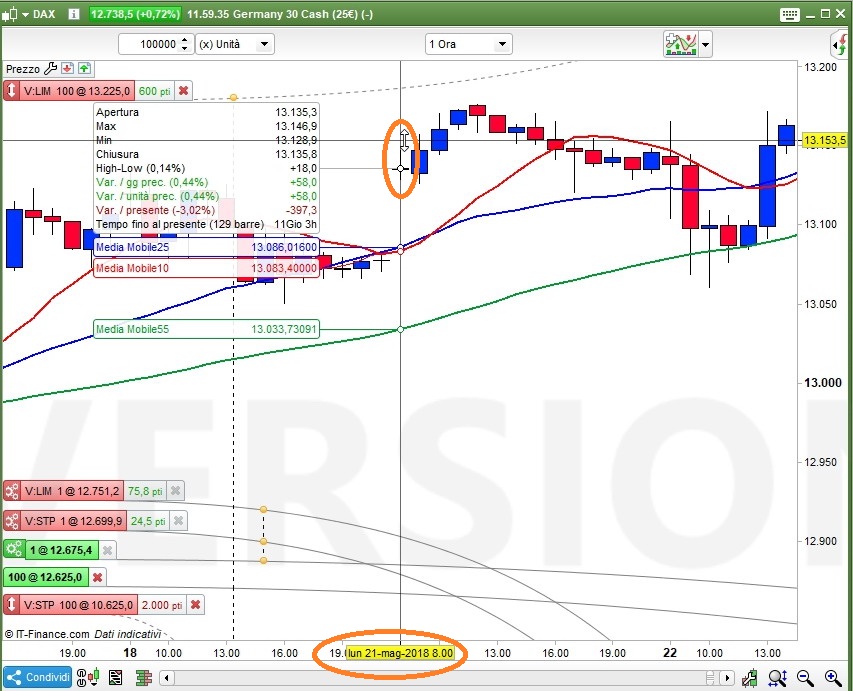
Task: Cancel the V:LIM 100 @ 13.225,0 order
Action: pos(184,91)
